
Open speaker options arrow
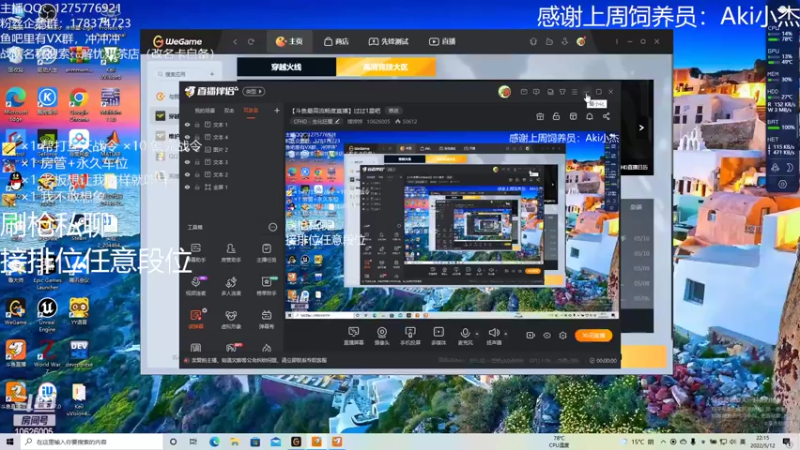[x=506, y=334]
